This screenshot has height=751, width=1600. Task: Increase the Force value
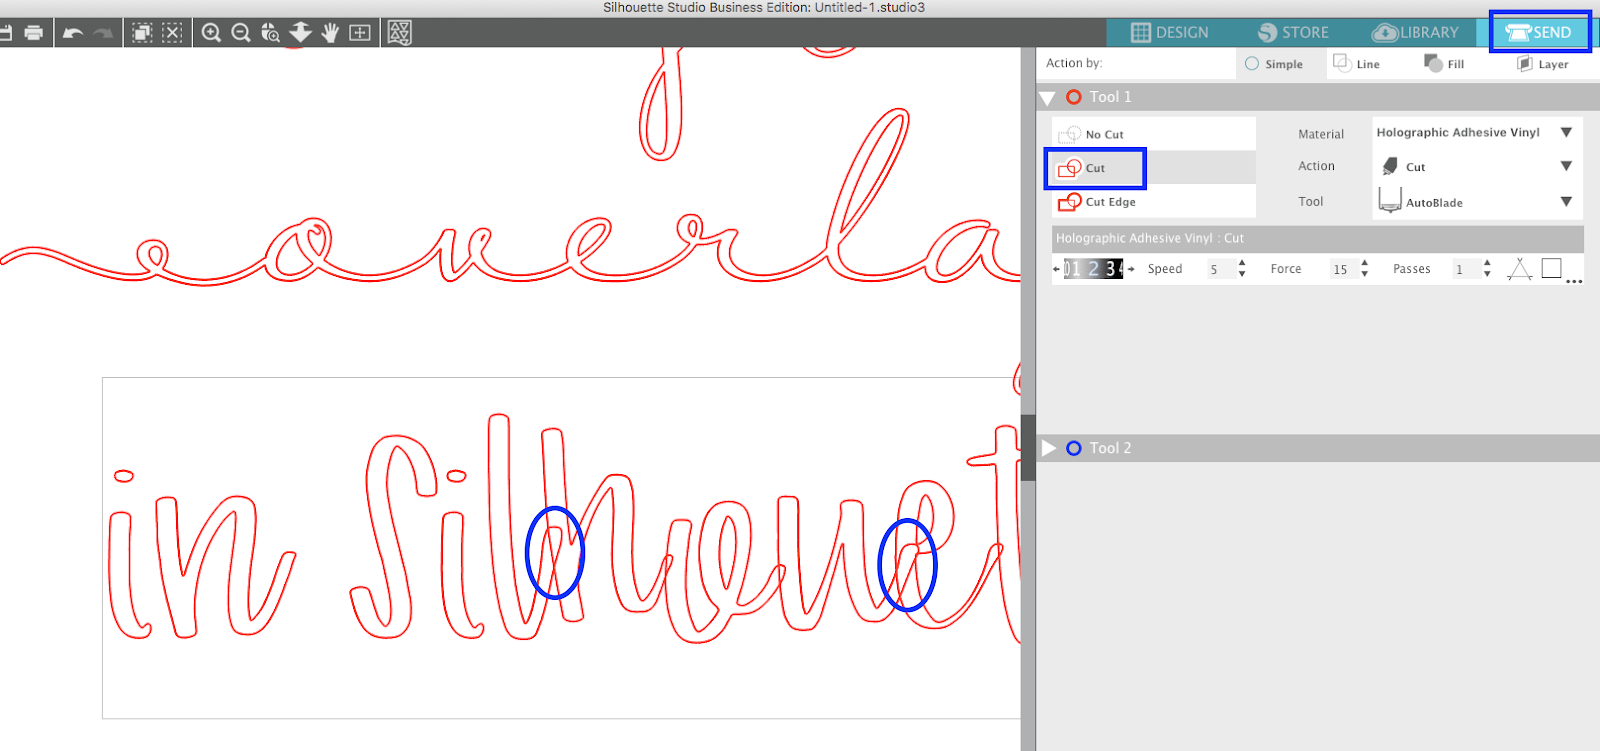pyautogui.click(x=1365, y=263)
